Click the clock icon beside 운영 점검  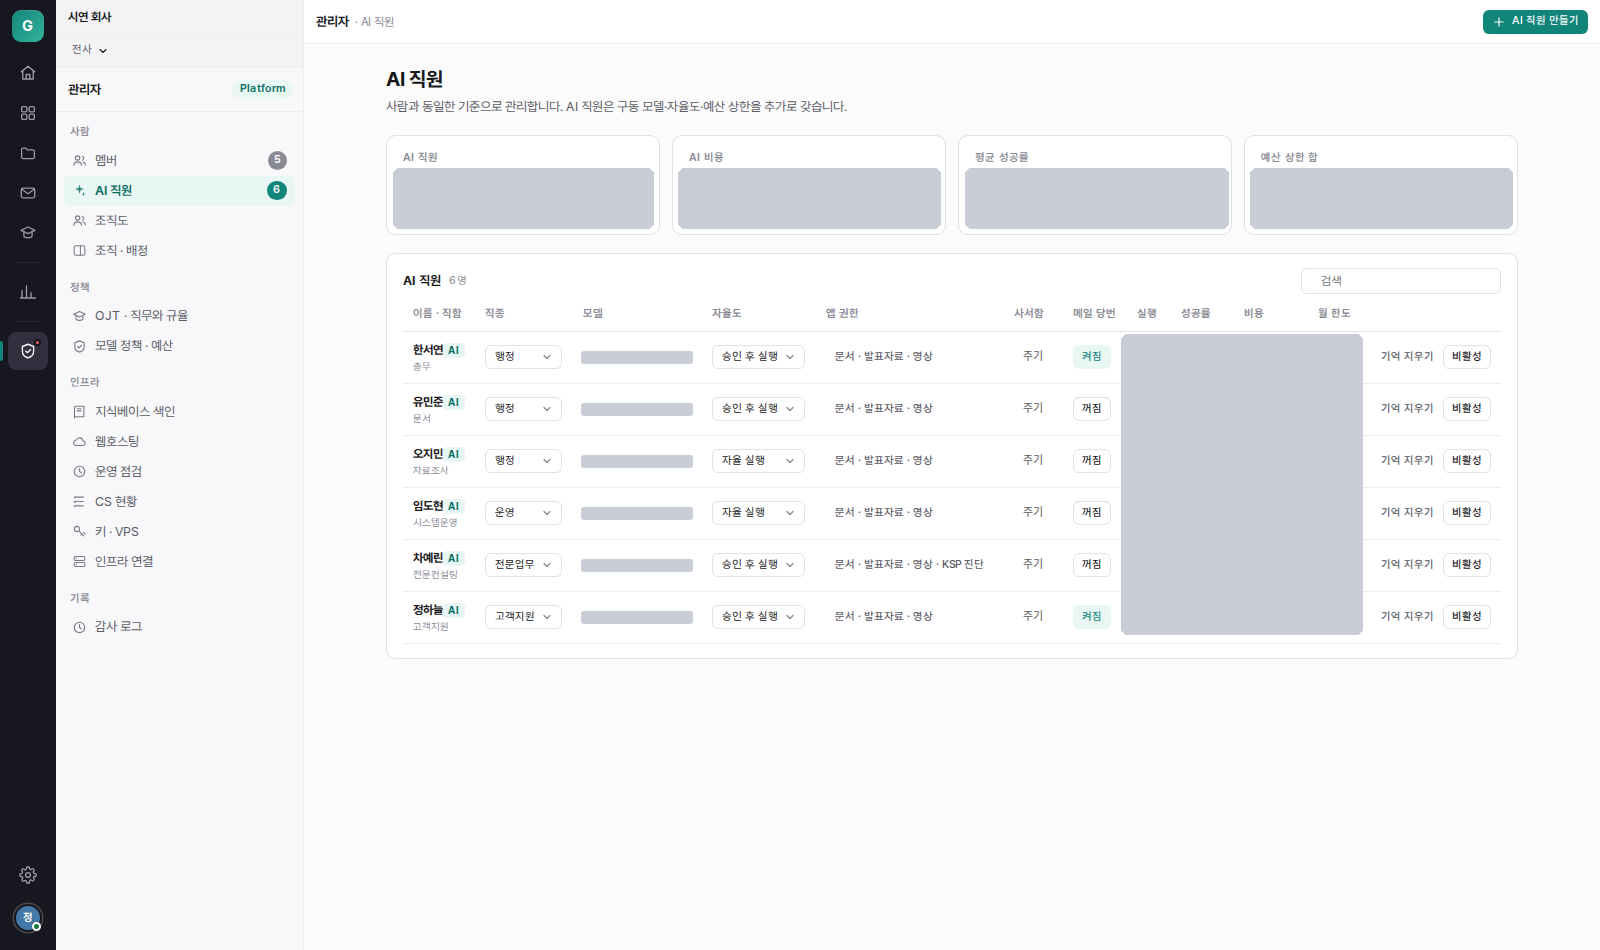tap(79, 471)
